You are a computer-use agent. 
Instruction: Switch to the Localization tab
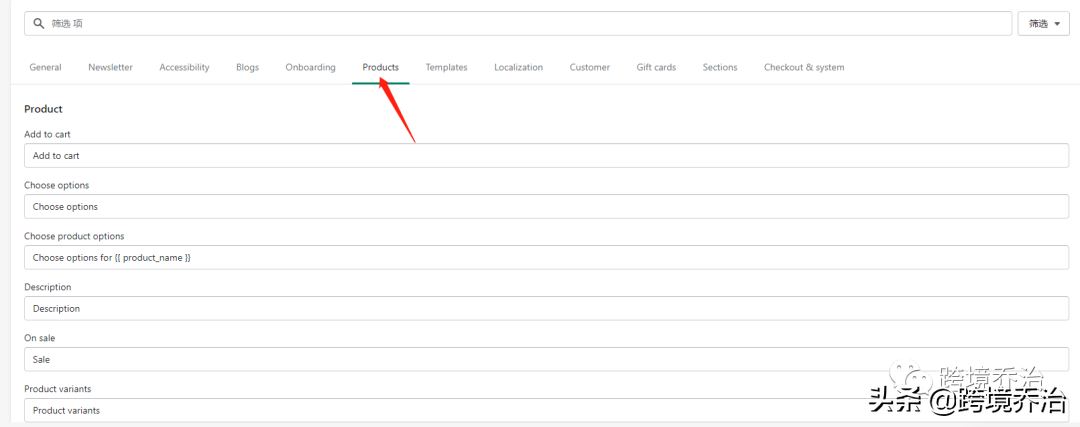click(519, 67)
